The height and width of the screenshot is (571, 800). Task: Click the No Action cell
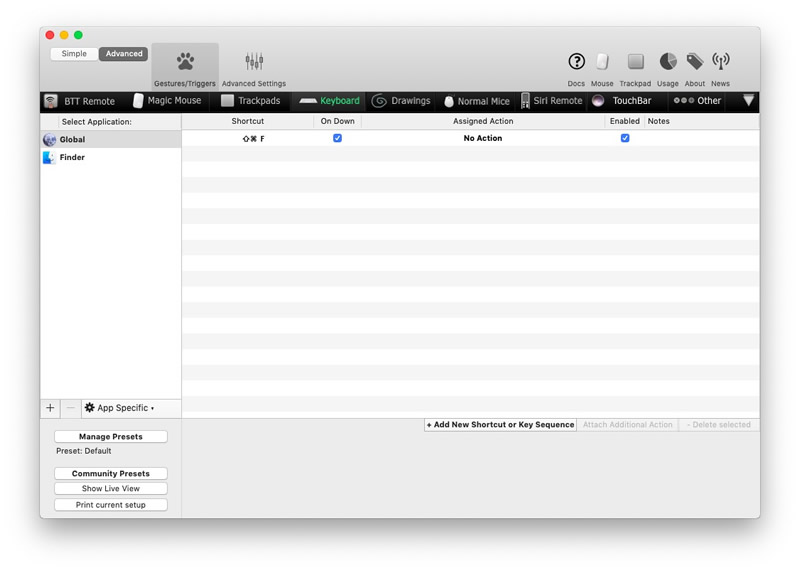point(483,138)
